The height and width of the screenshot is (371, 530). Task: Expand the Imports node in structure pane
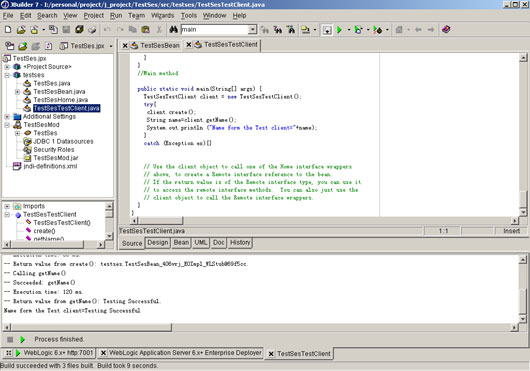point(7,206)
